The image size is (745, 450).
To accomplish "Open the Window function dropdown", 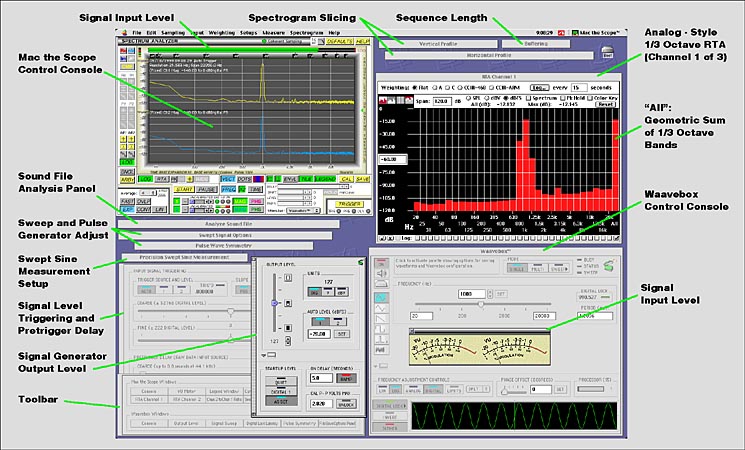I will tap(302, 210).
